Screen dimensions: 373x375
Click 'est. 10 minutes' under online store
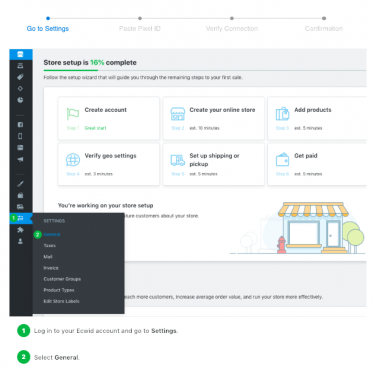click(x=204, y=128)
